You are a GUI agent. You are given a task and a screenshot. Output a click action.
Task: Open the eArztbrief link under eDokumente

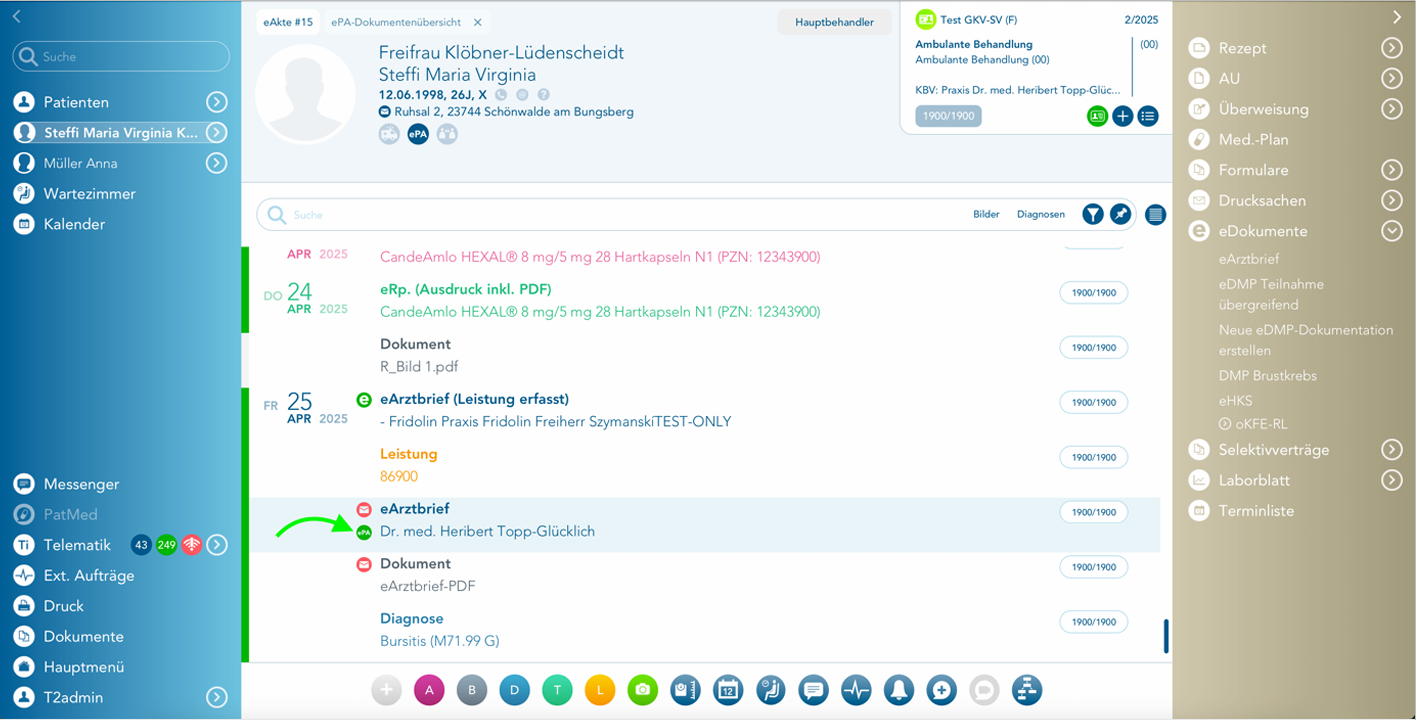pos(1248,259)
